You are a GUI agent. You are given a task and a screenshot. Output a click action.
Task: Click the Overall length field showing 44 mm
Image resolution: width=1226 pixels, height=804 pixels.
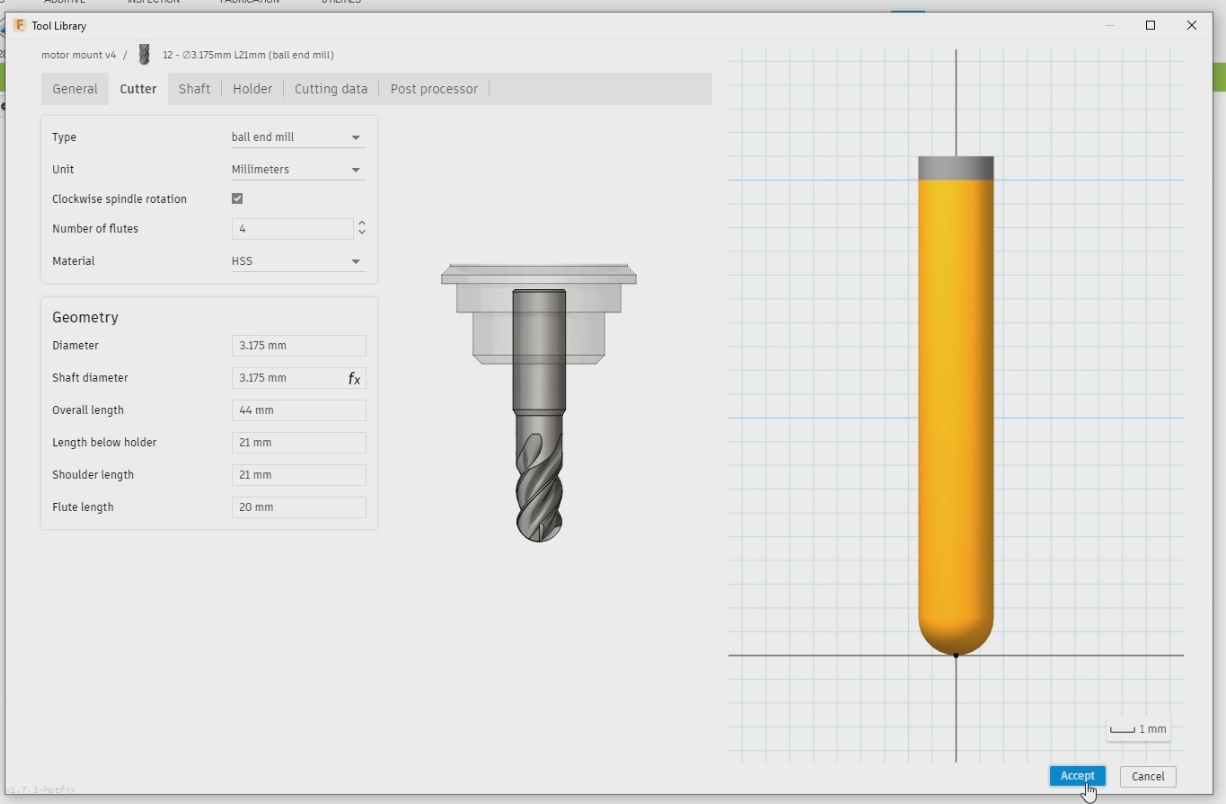click(299, 410)
